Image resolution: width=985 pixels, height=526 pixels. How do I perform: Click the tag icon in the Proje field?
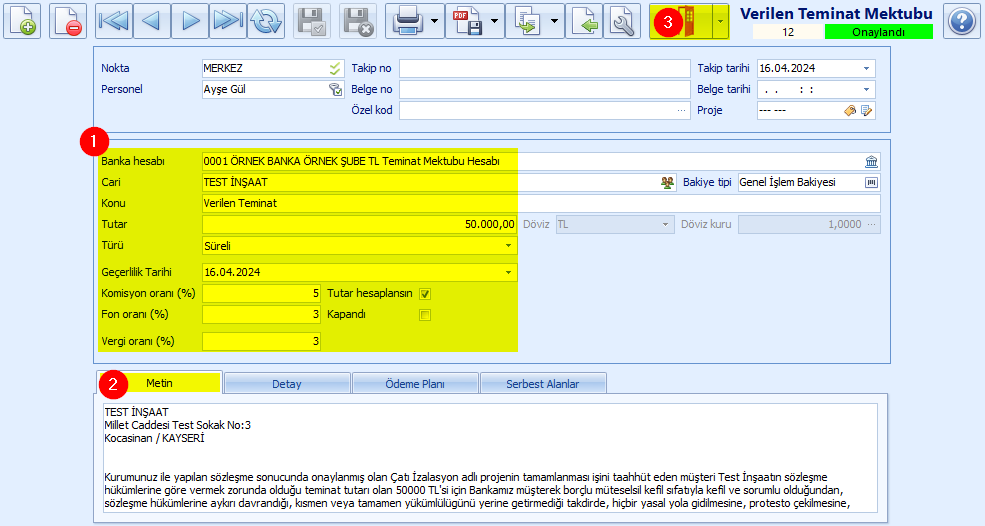tap(850, 111)
